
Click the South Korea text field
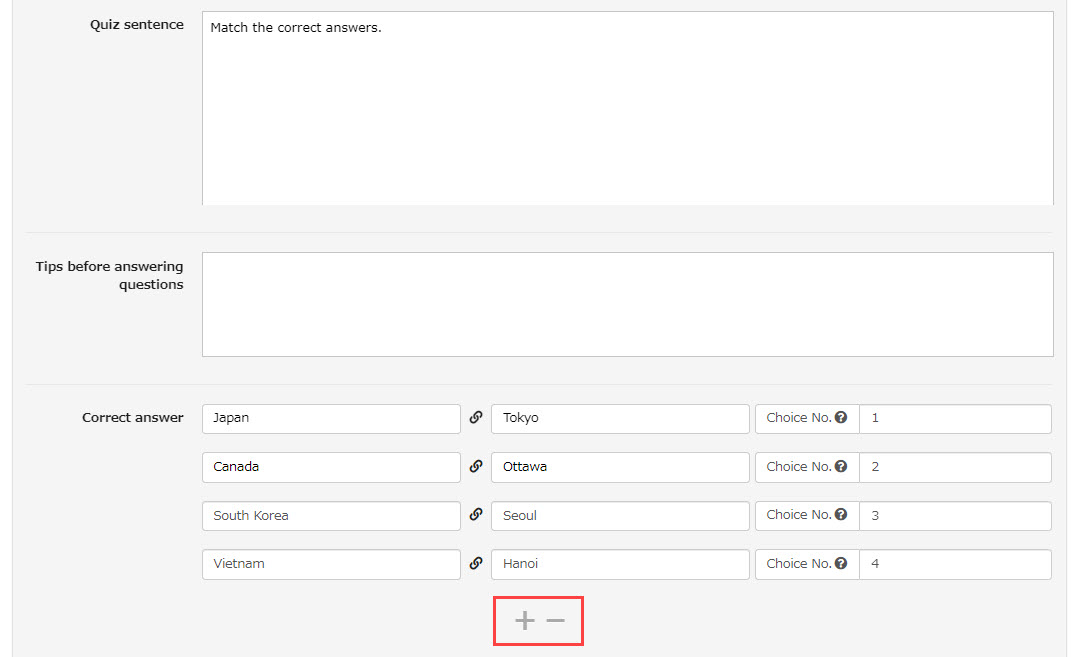330,516
